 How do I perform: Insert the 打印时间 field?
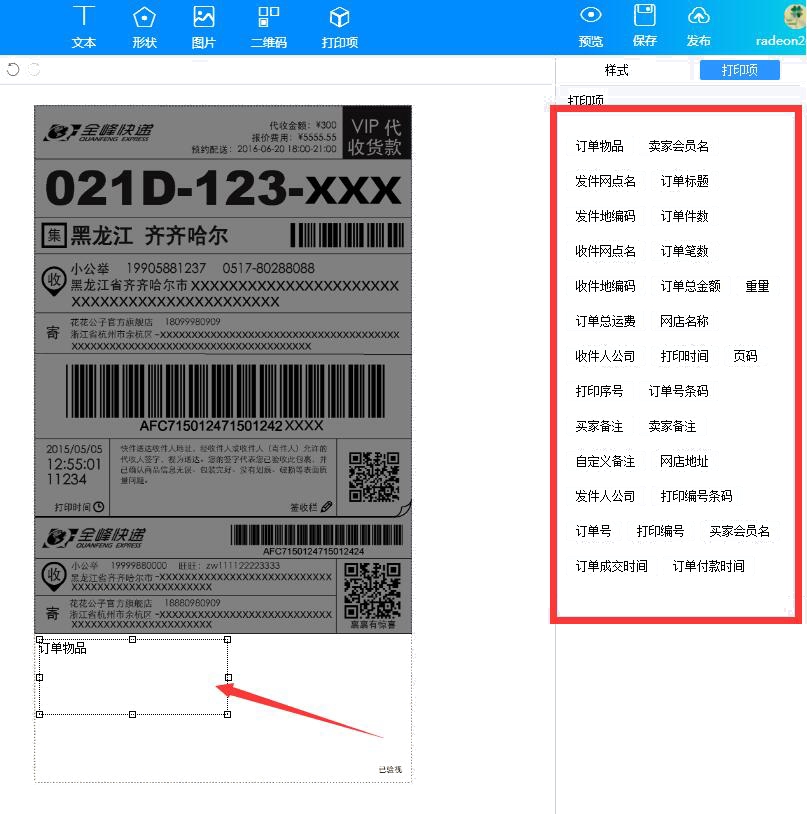(684, 356)
